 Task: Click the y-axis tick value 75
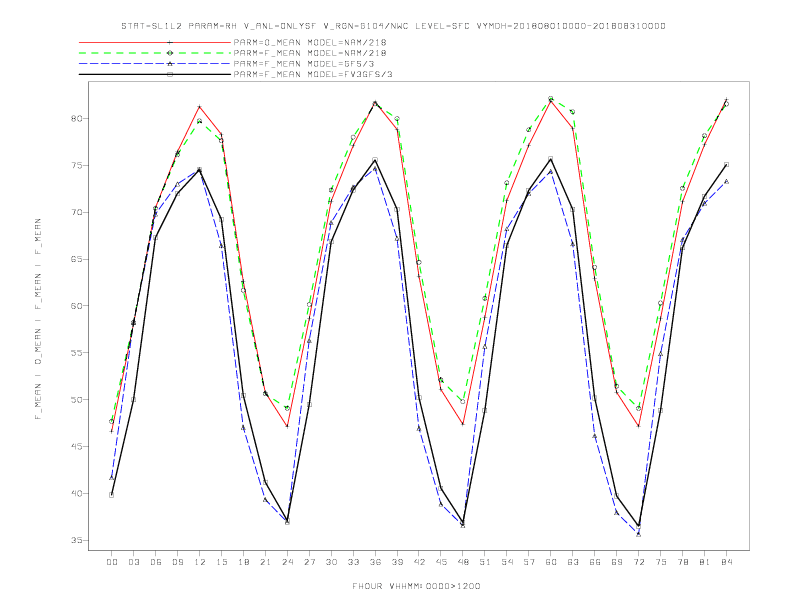[76, 166]
